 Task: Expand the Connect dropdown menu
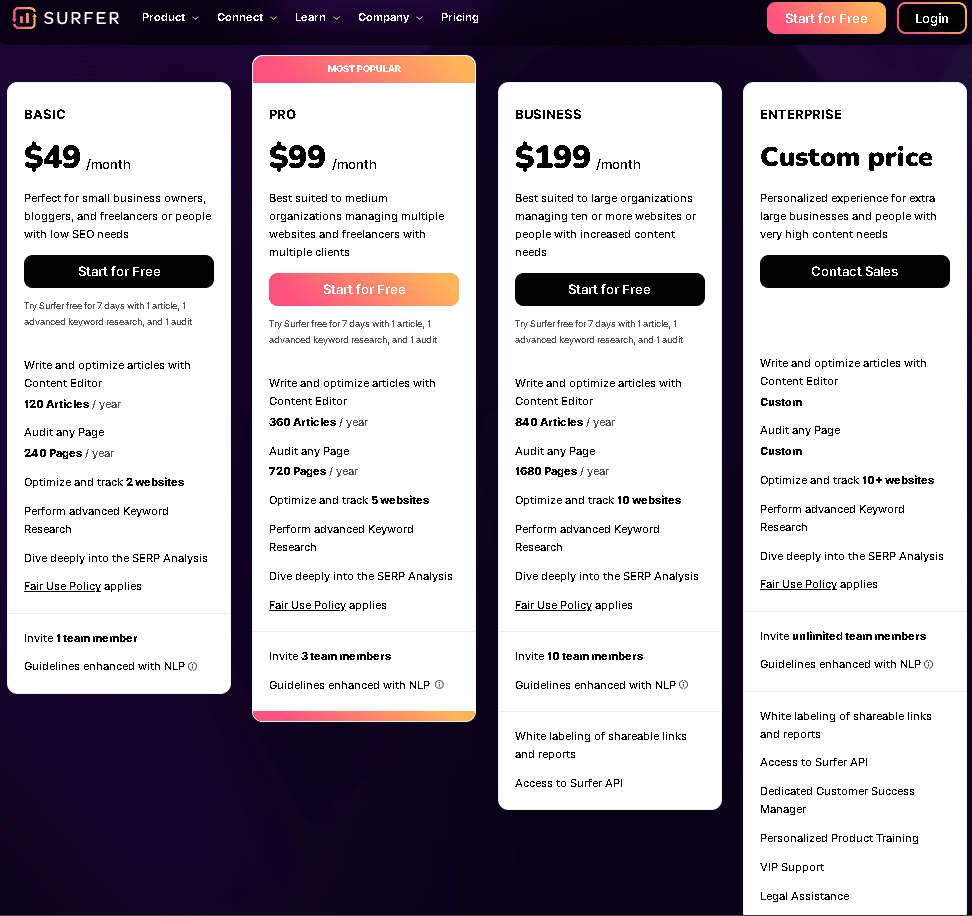247,17
